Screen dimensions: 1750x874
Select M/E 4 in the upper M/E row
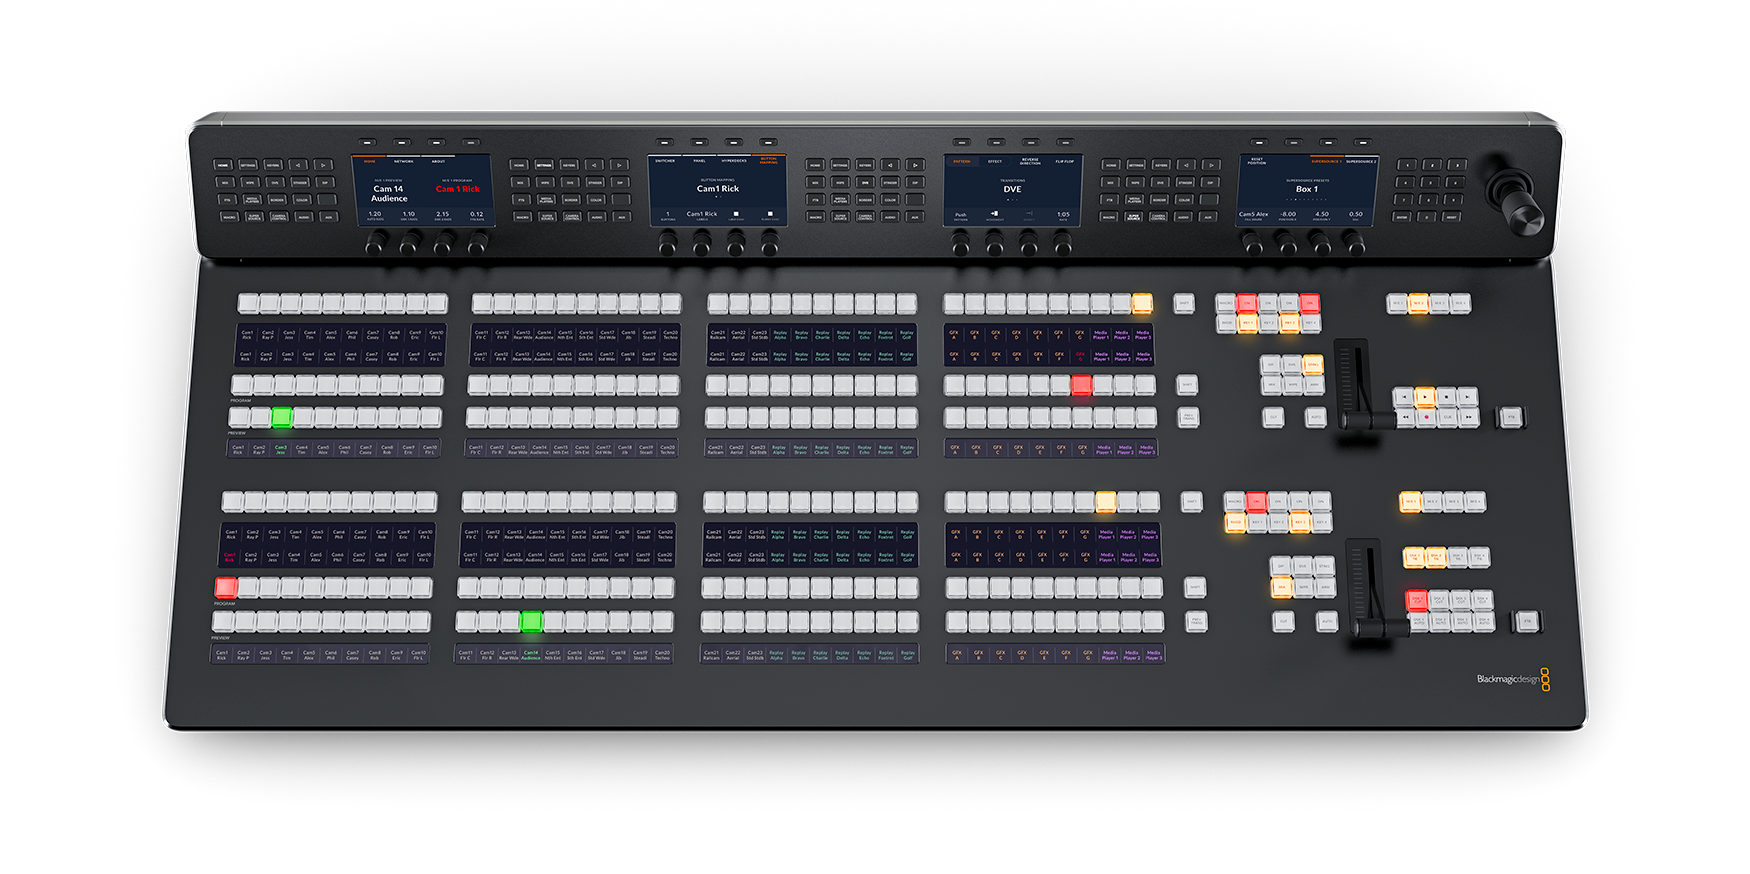click(1460, 303)
